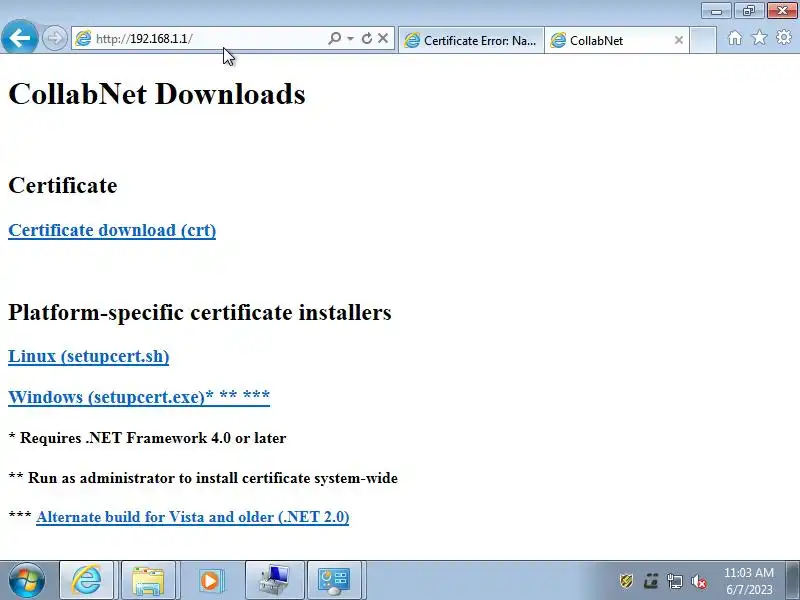Open Alternate build for Vista and older link
Screen dimensions: 800x600
[x=193, y=517]
